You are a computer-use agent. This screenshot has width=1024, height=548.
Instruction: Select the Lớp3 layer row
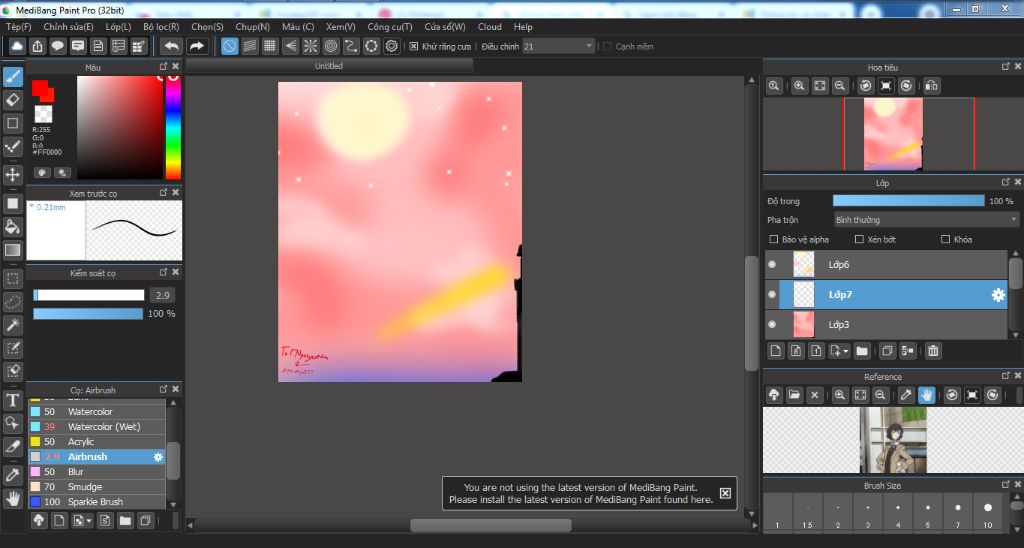(886, 325)
